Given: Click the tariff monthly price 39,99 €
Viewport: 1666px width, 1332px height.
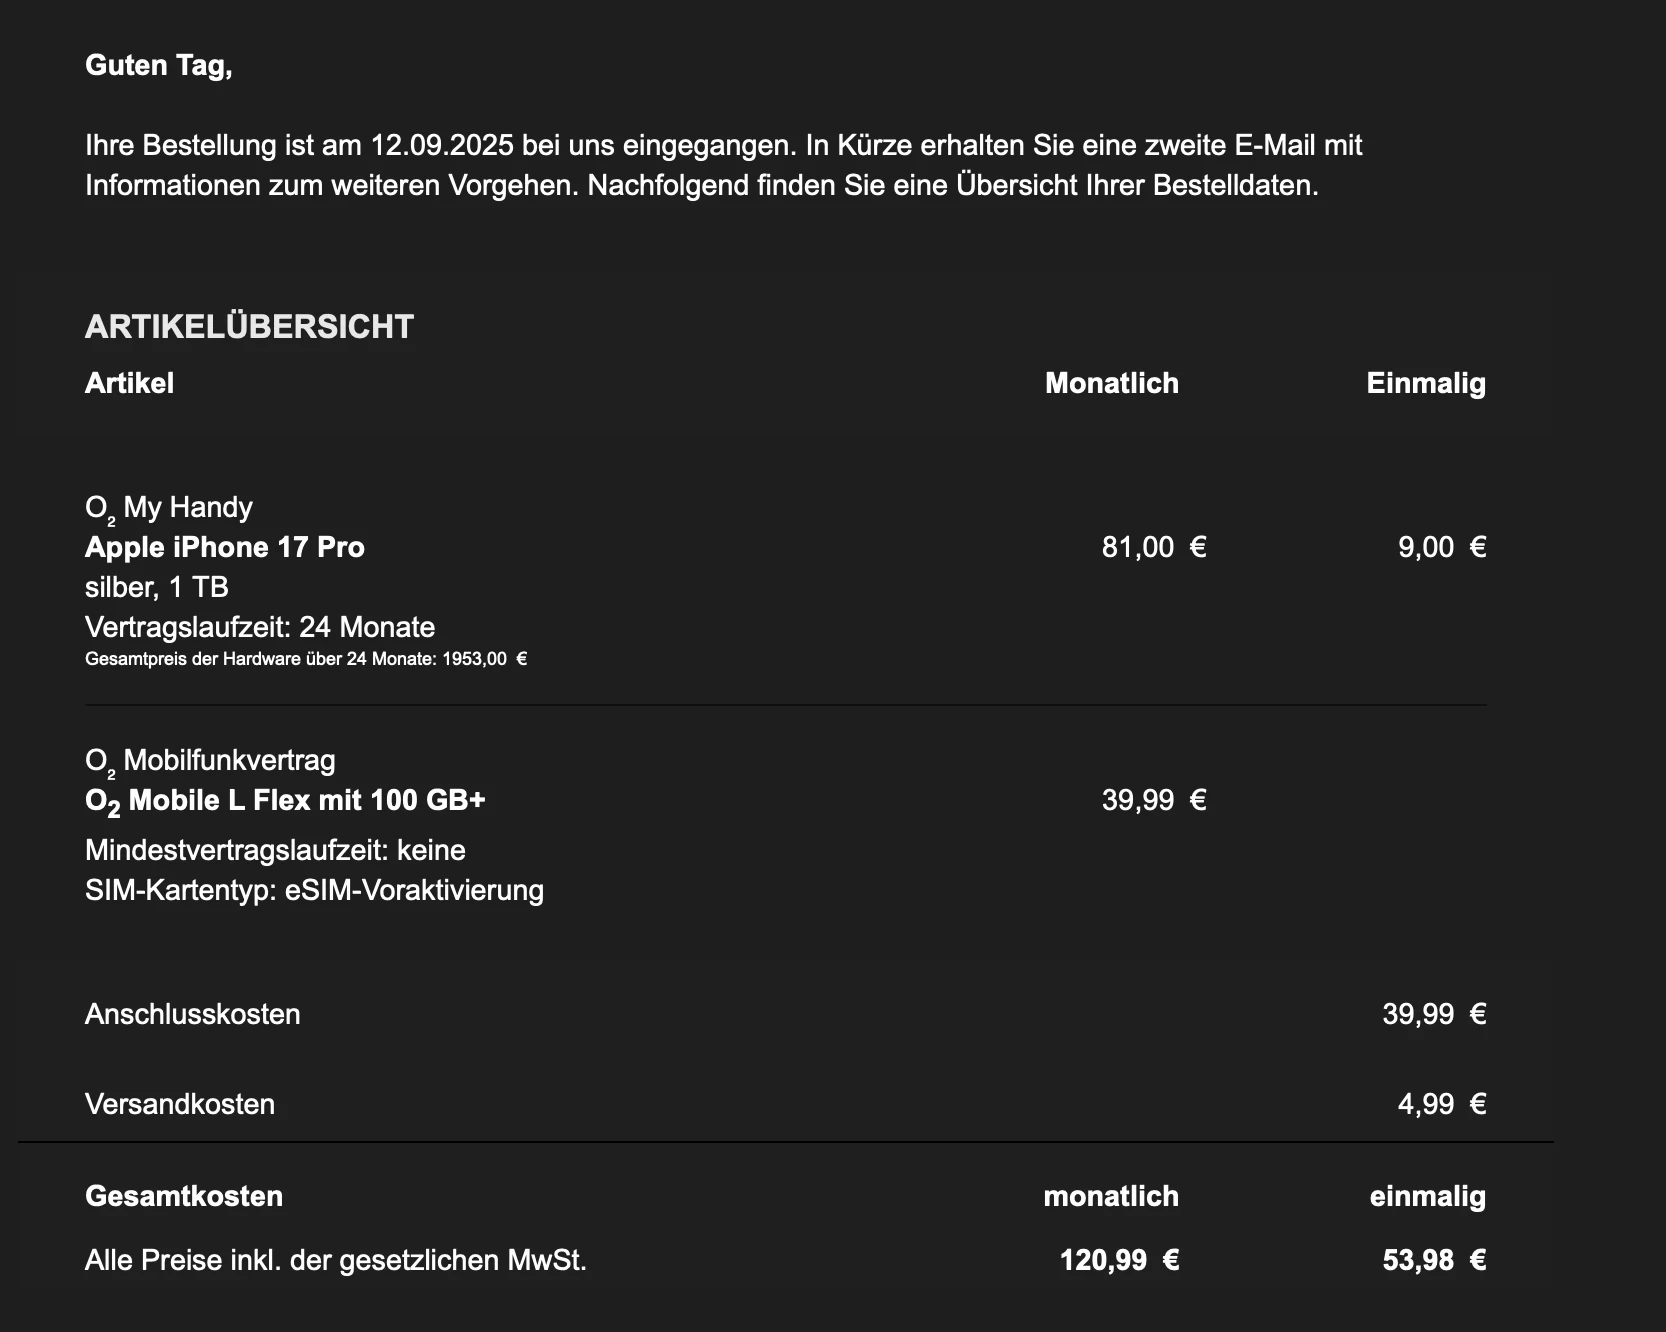Looking at the screenshot, I should tap(1153, 800).
